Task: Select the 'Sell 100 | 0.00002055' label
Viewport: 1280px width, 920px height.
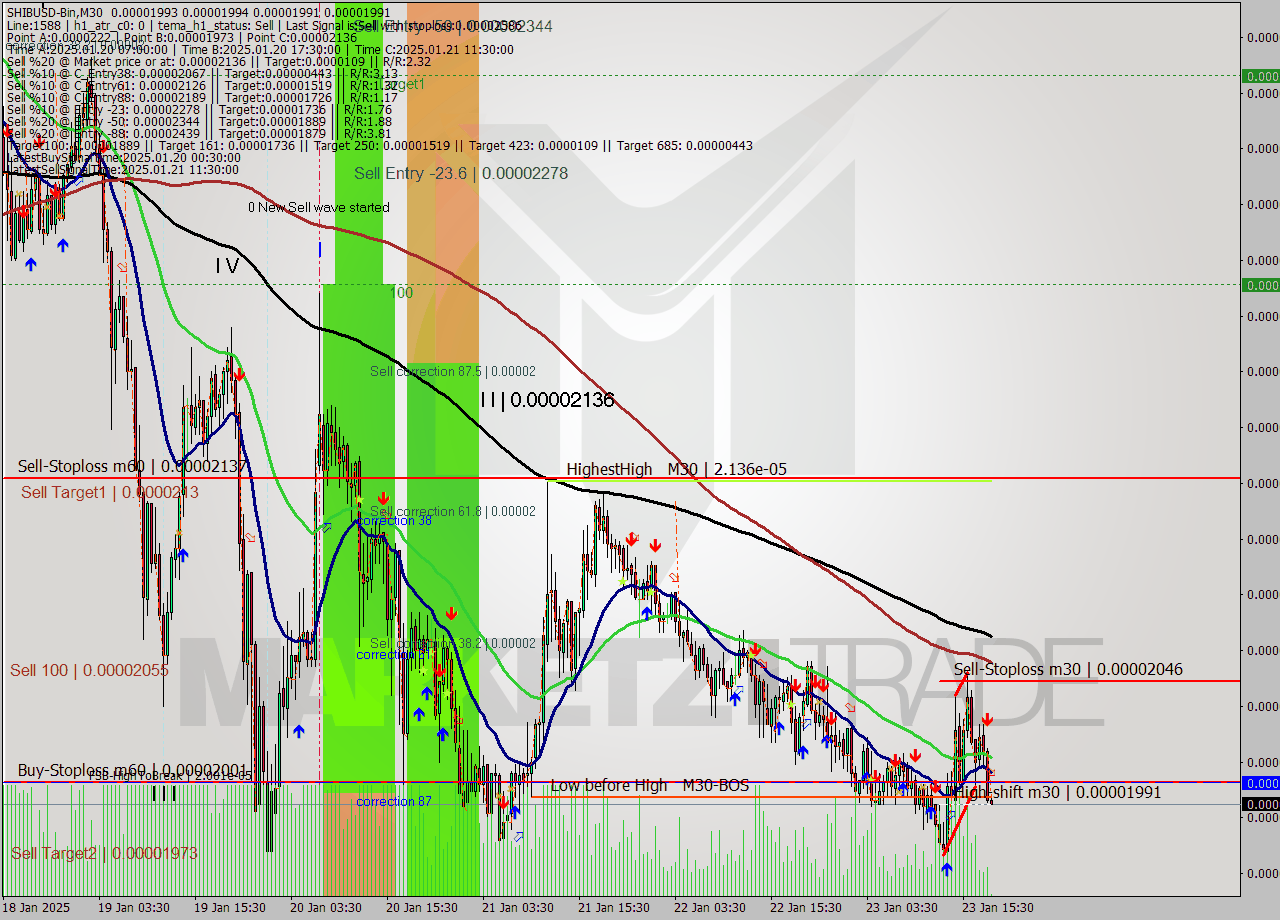Action: tap(90, 670)
